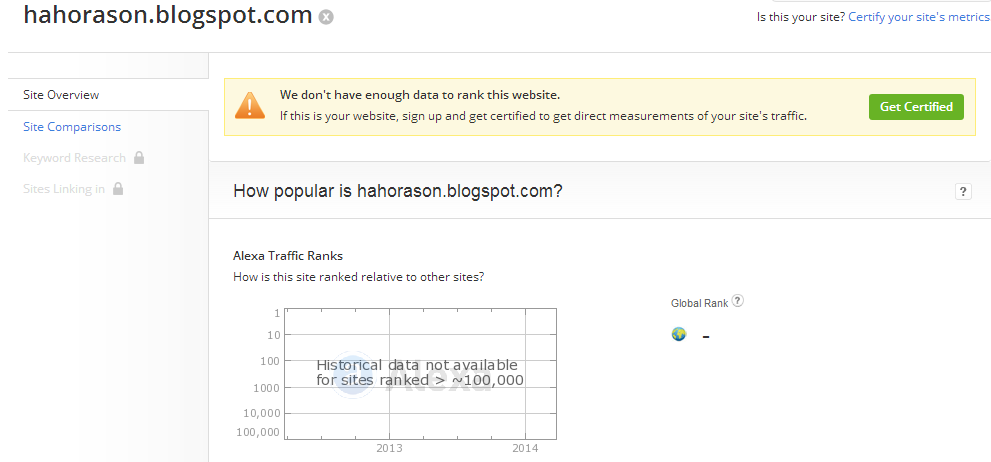This screenshot has width=991, height=462.
Task: Click the orange warning triangle icon
Action: point(250,105)
